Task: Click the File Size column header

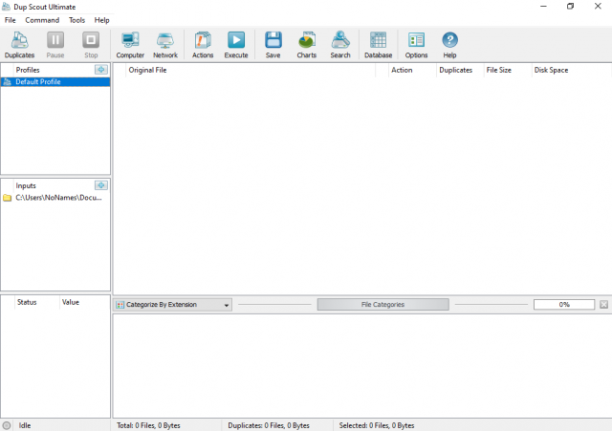Action: tap(507, 70)
